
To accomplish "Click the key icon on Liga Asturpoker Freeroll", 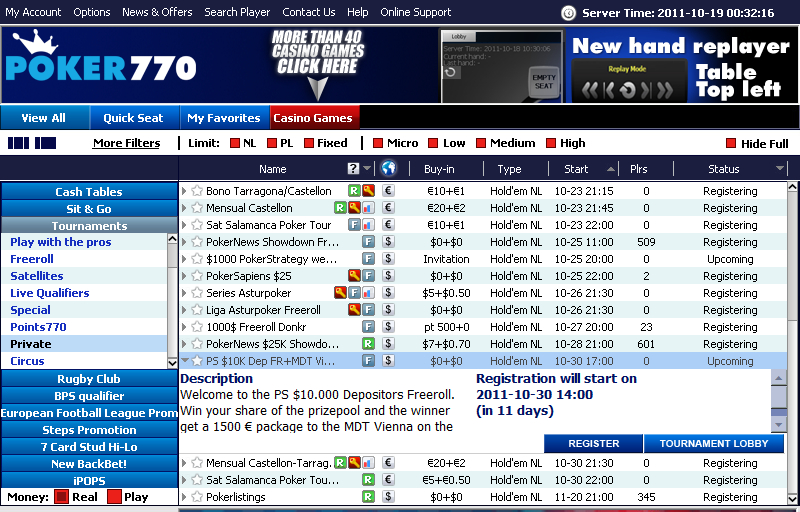I will coord(354,310).
